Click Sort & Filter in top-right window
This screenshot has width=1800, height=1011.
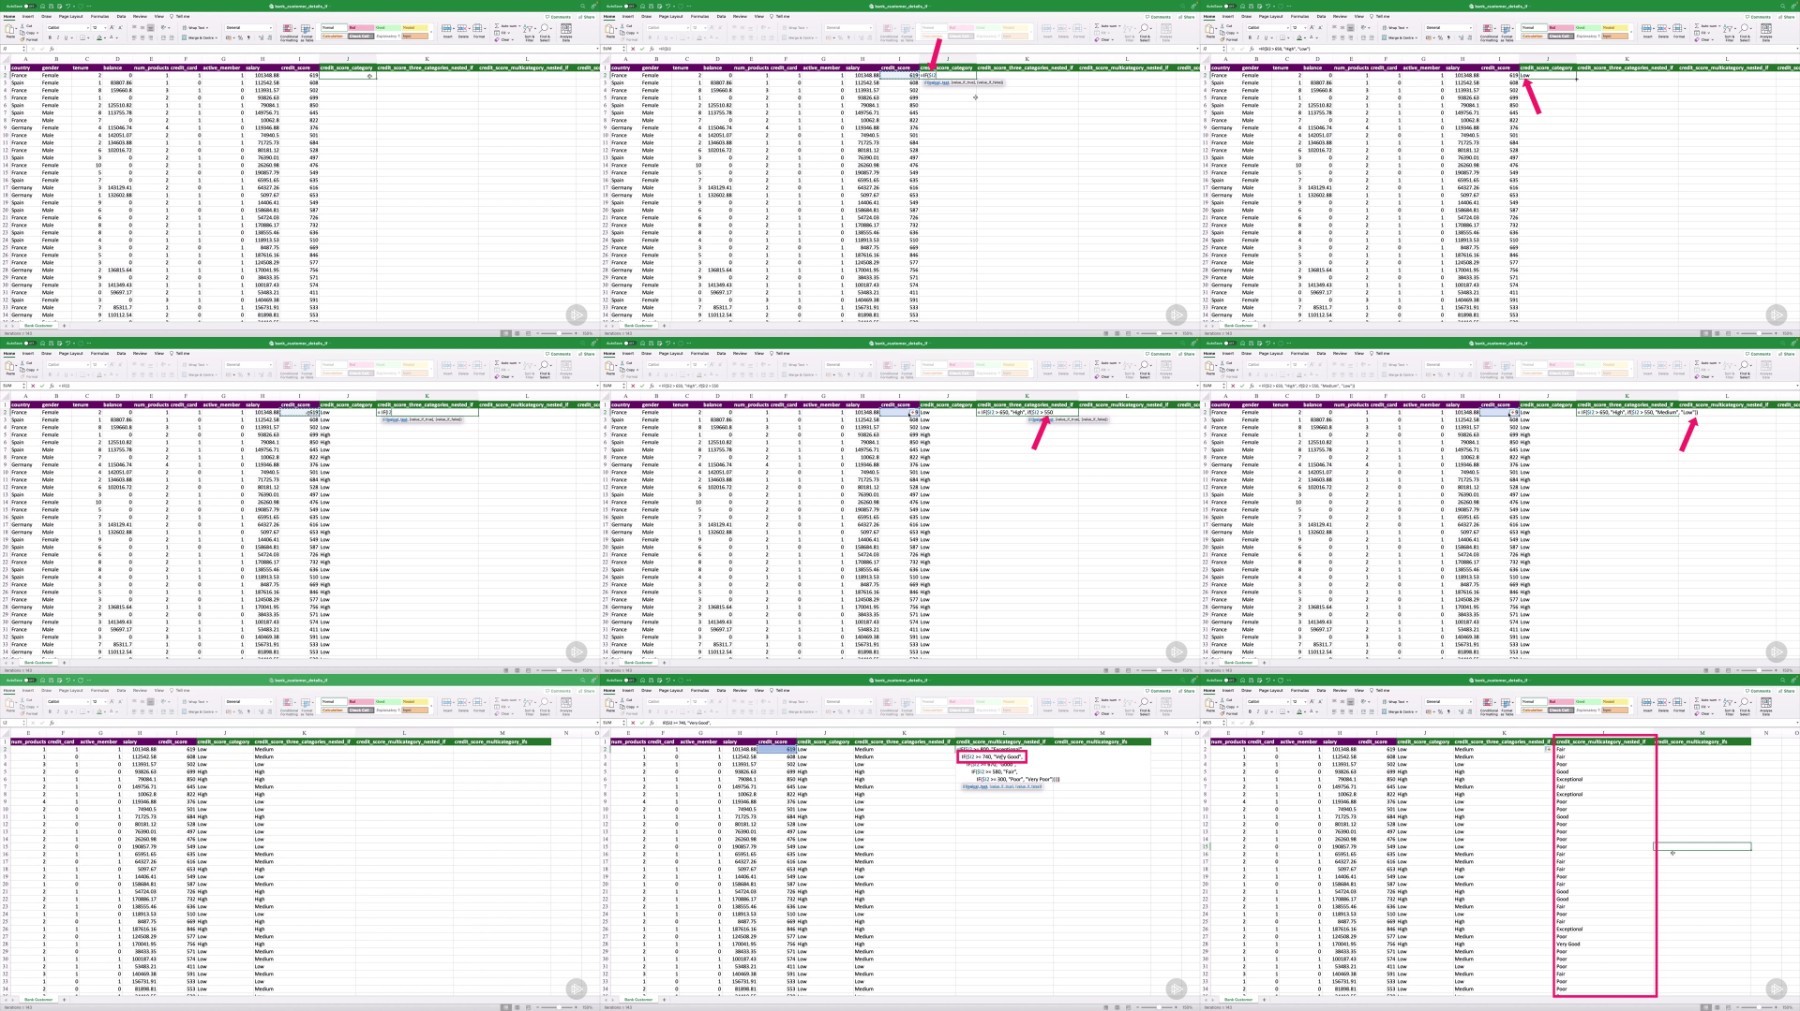coord(1729,32)
